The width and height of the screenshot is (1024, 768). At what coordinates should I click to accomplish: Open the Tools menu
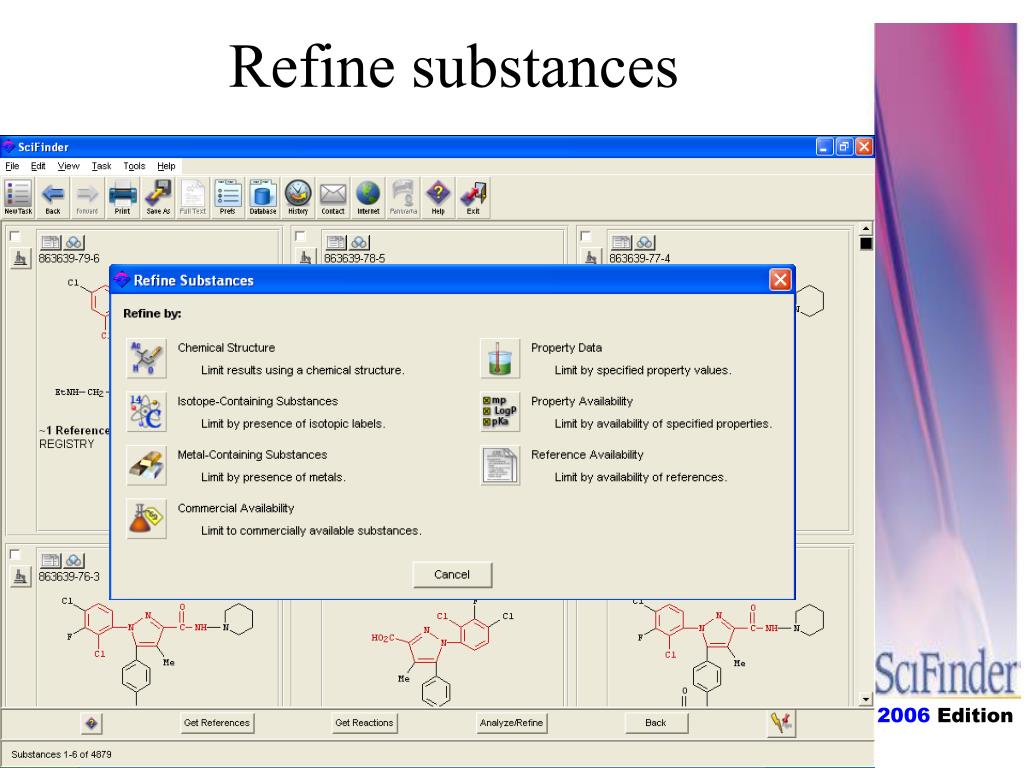(x=134, y=166)
